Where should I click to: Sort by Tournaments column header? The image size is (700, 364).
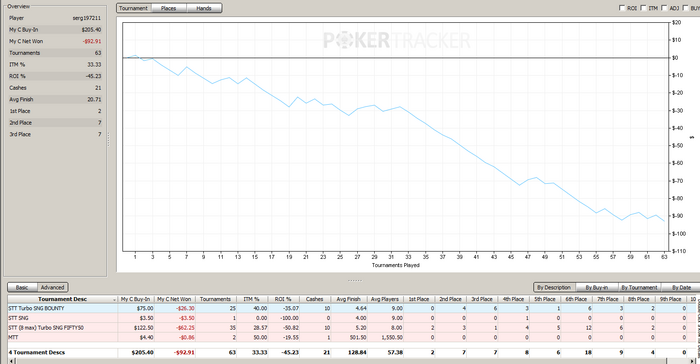215,299
